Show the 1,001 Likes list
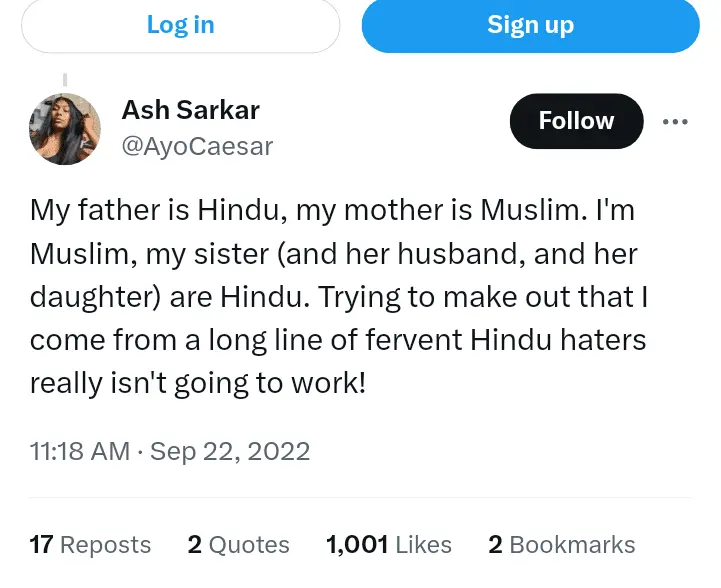The image size is (721, 588). coord(389,545)
